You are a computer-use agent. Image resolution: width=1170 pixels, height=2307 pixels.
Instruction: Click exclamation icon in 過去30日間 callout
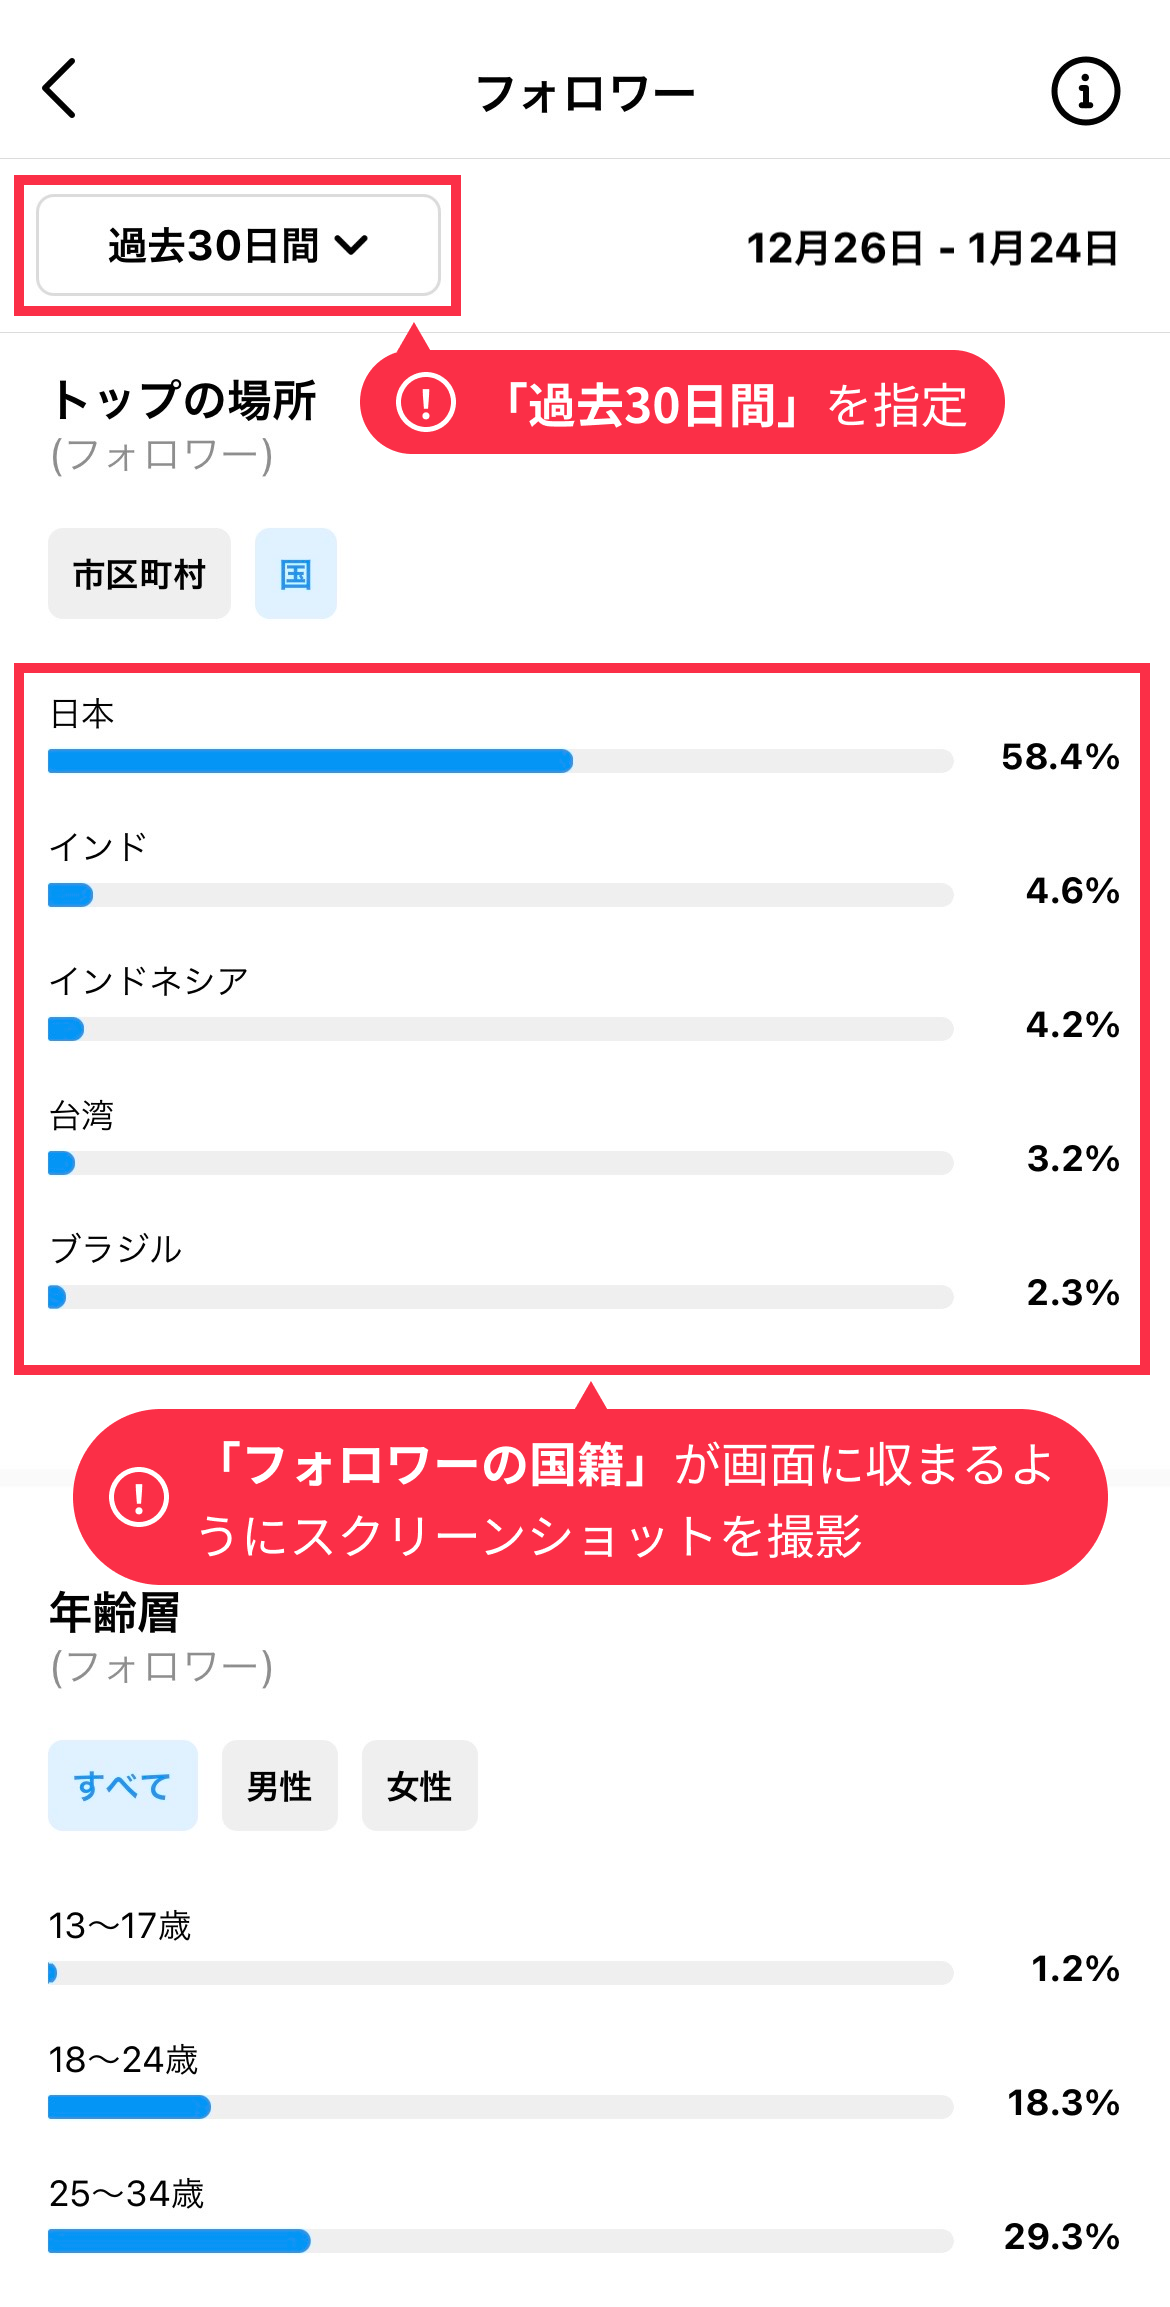(x=426, y=403)
